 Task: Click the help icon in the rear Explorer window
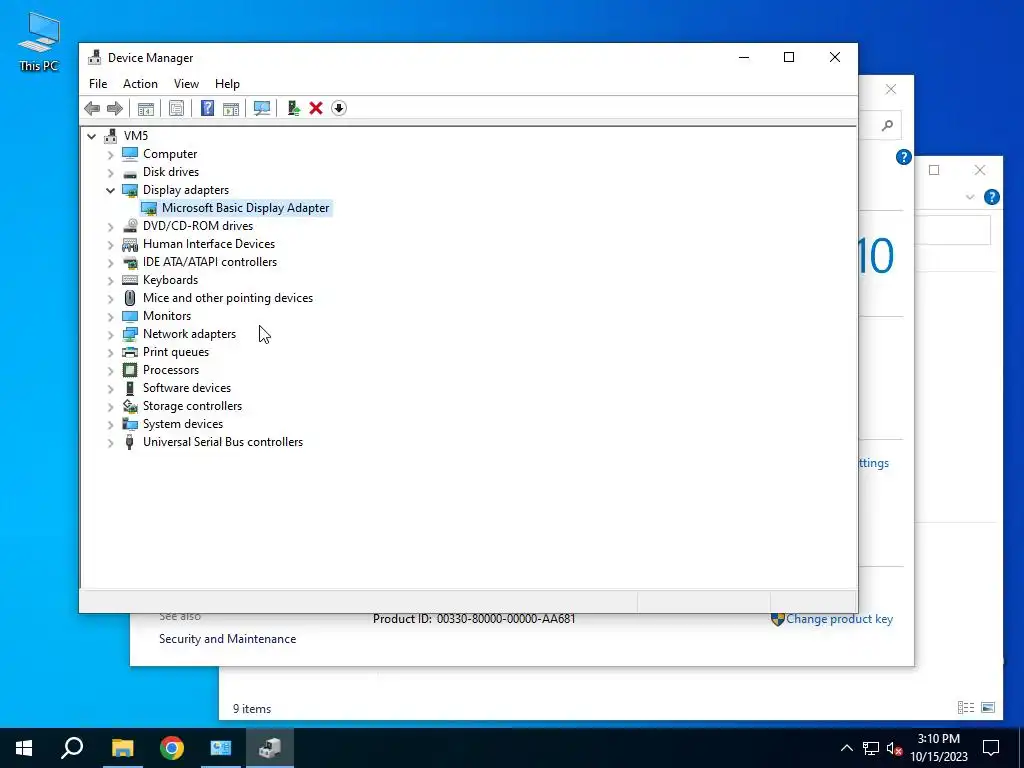tap(991, 197)
